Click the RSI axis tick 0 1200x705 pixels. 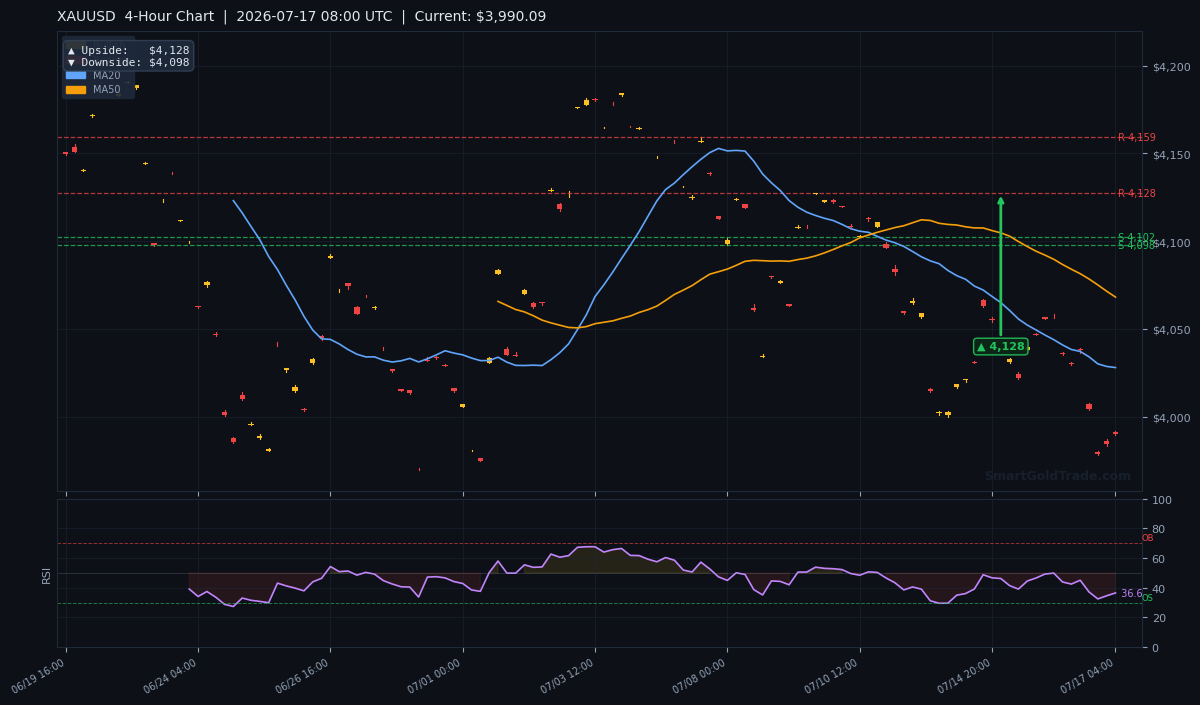coord(1155,648)
